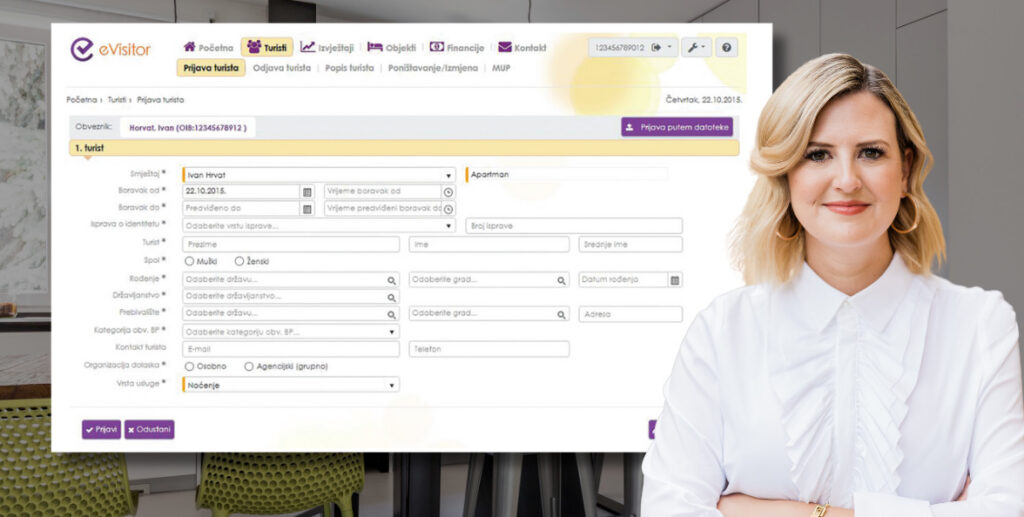Switch to the Odjava turista tab
The image size is (1024, 517).
[x=284, y=68]
